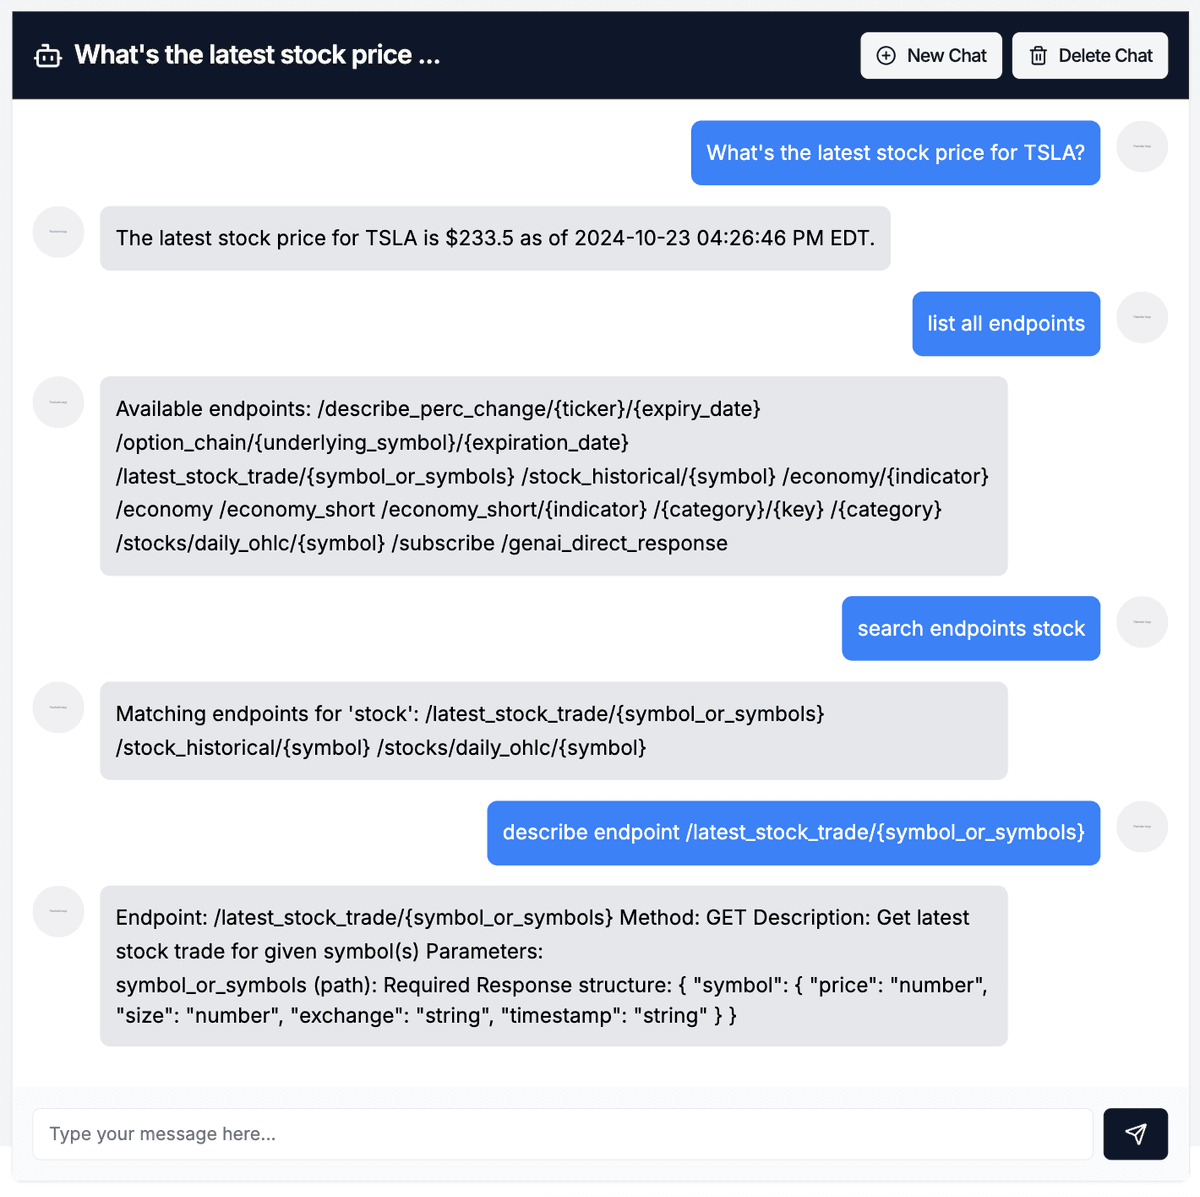The width and height of the screenshot is (1200, 1197).
Task: Click the robot icon in the header
Action: coord(48,56)
